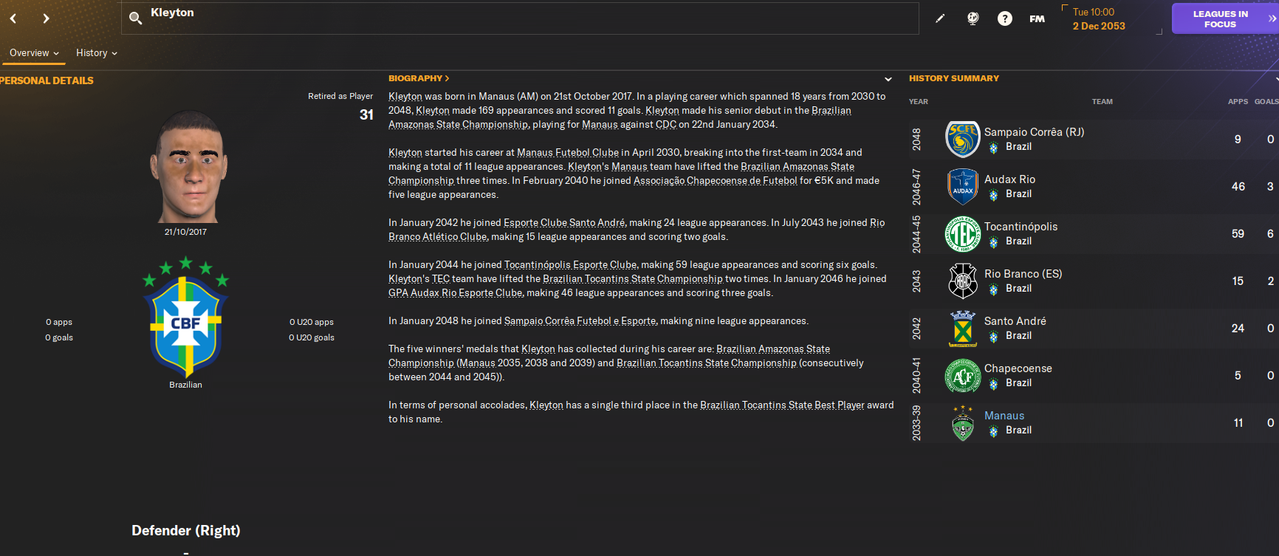This screenshot has height=556, width=1279.
Task: Click the Tocantinópolis club badge
Action: pyautogui.click(x=963, y=233)
